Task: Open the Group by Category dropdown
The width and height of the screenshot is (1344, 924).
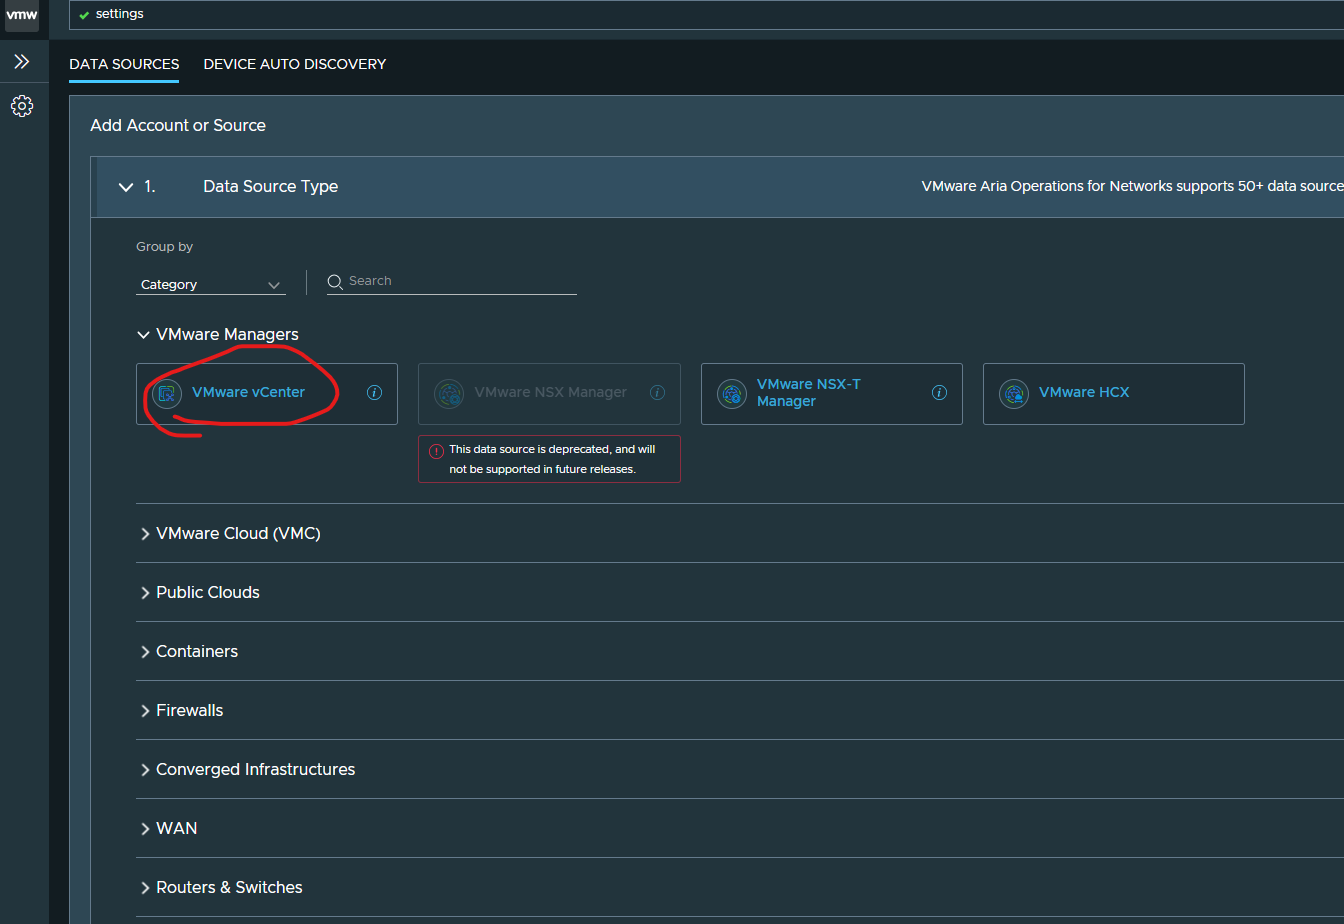Action: click(211, 285)
